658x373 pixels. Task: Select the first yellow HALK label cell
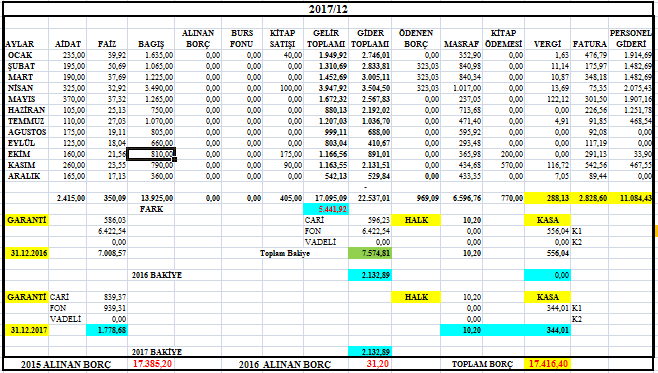(x=416, y=220)
